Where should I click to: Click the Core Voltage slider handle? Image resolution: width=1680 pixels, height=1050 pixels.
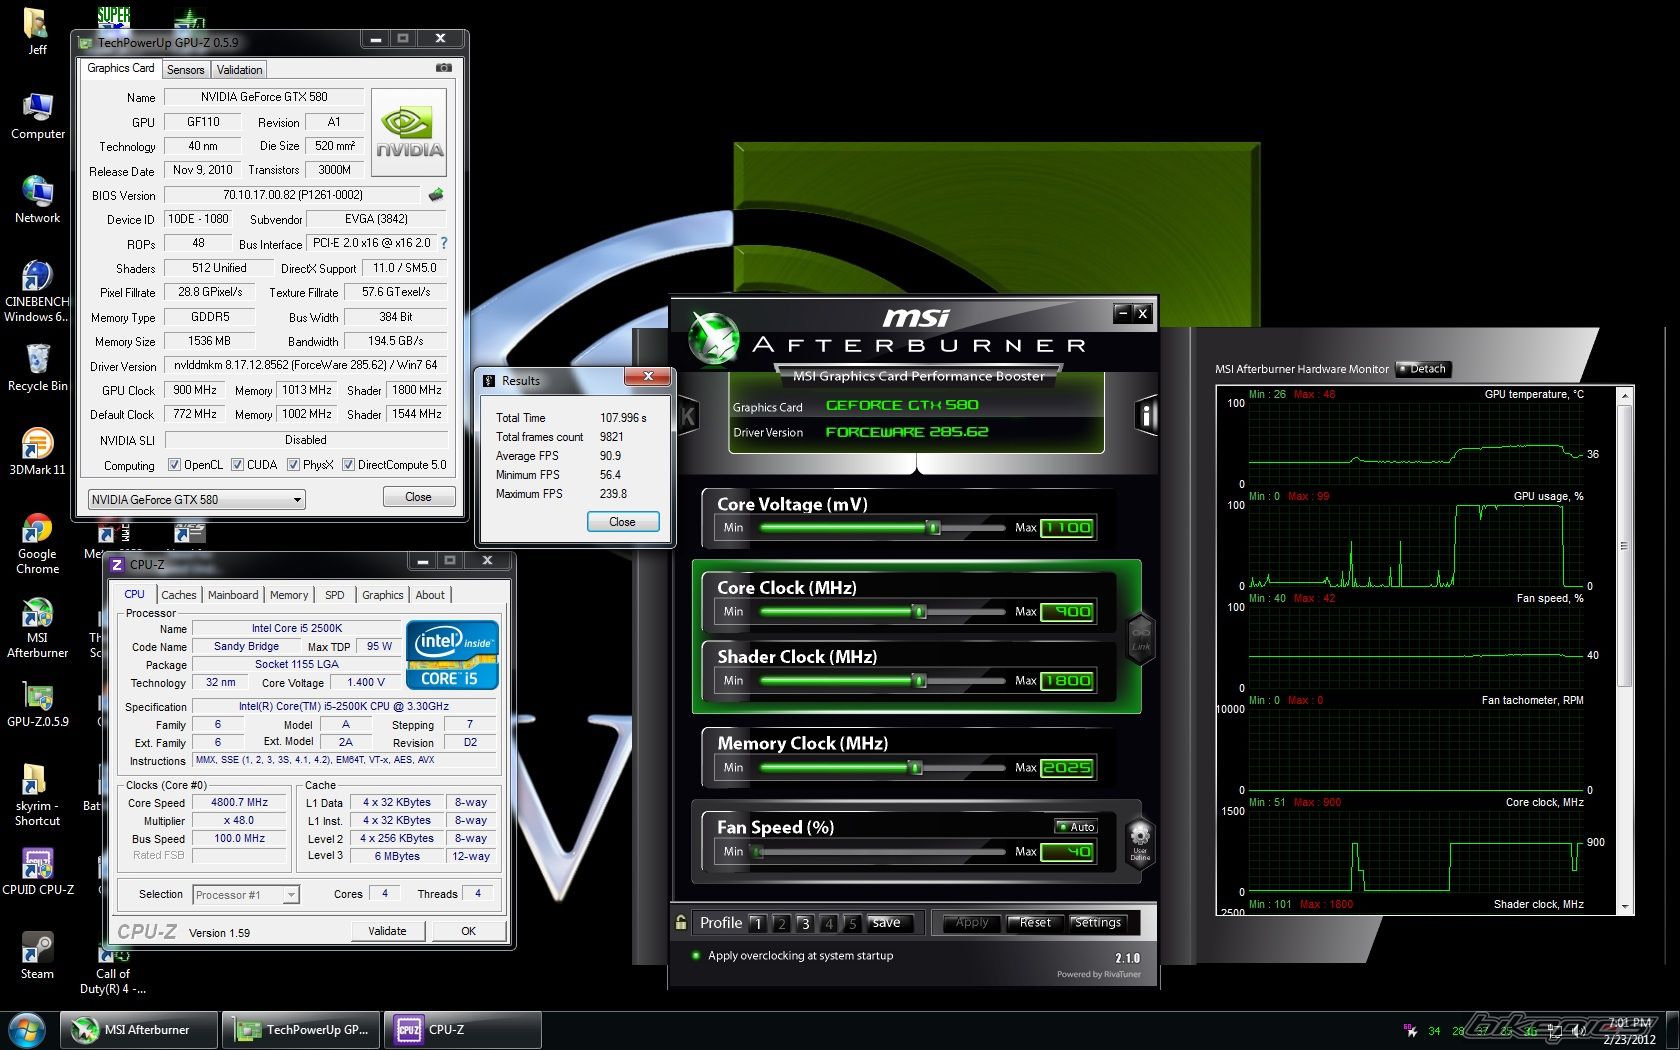[x=933, y=528]
